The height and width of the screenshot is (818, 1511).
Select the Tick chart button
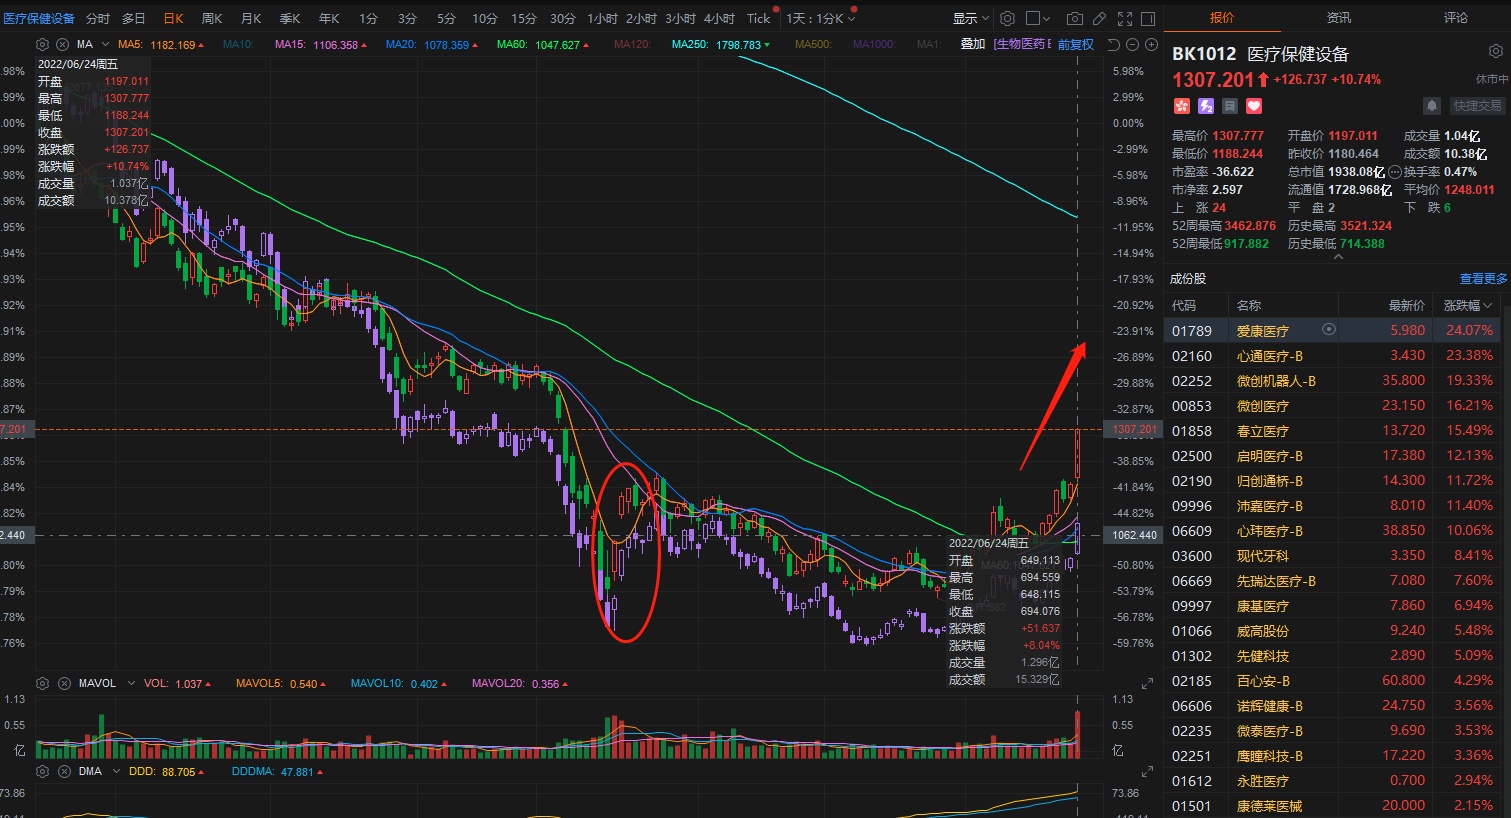click(759, 19)
